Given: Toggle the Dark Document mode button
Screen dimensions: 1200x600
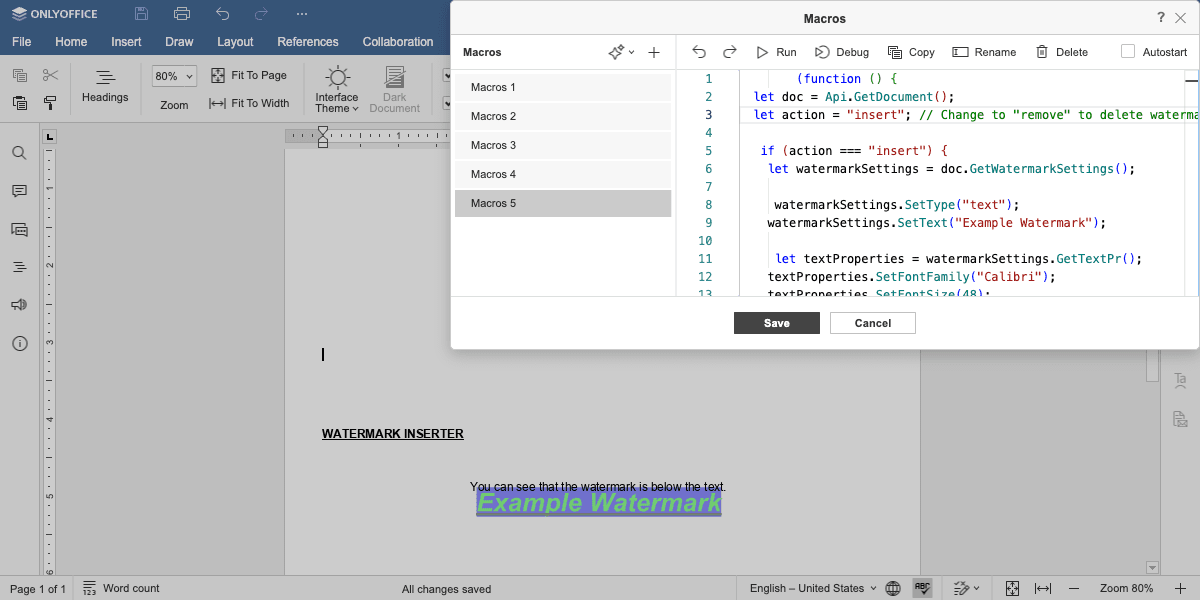Looking at the screenshot, I should (395, 89).
